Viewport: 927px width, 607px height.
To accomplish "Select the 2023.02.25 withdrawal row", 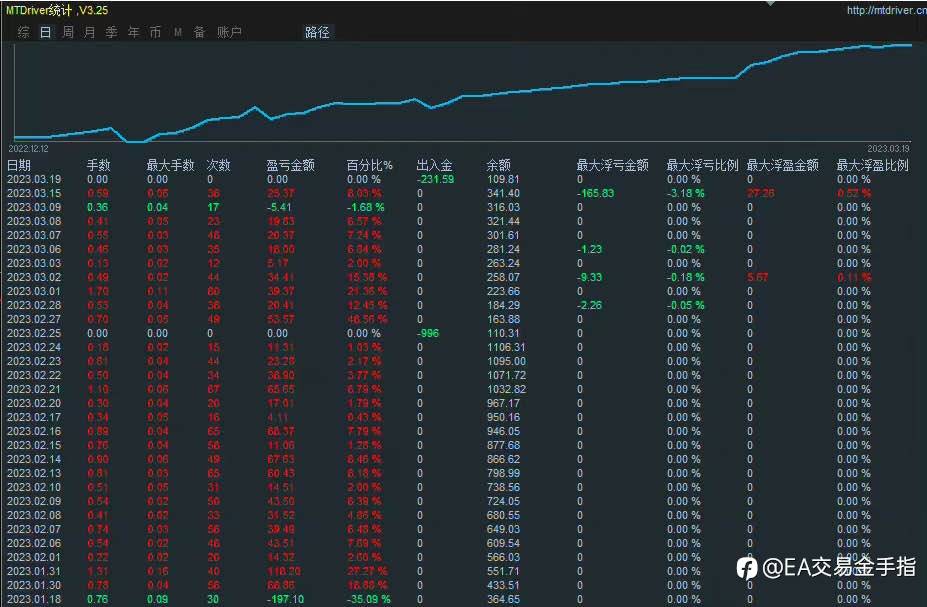I will tap(464, 333).
